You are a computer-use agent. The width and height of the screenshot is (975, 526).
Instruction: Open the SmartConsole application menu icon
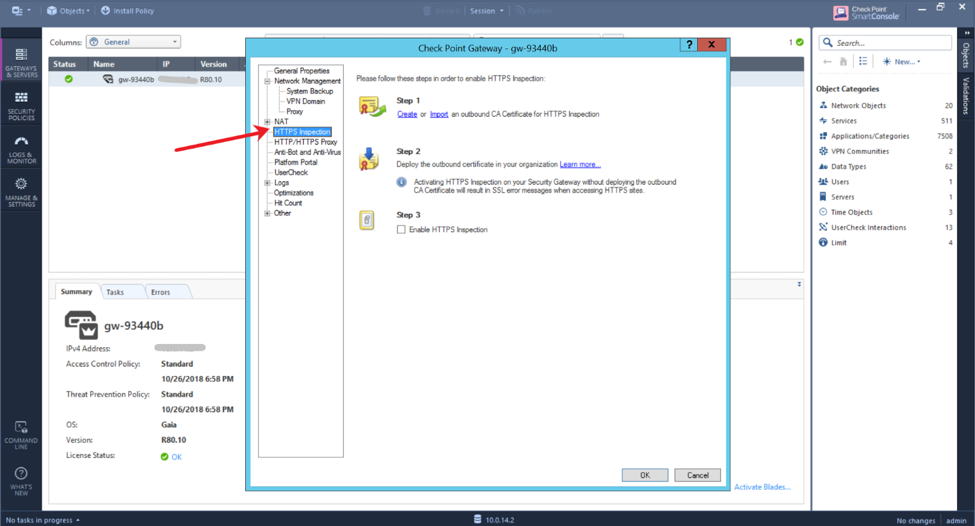pos(20,11)
